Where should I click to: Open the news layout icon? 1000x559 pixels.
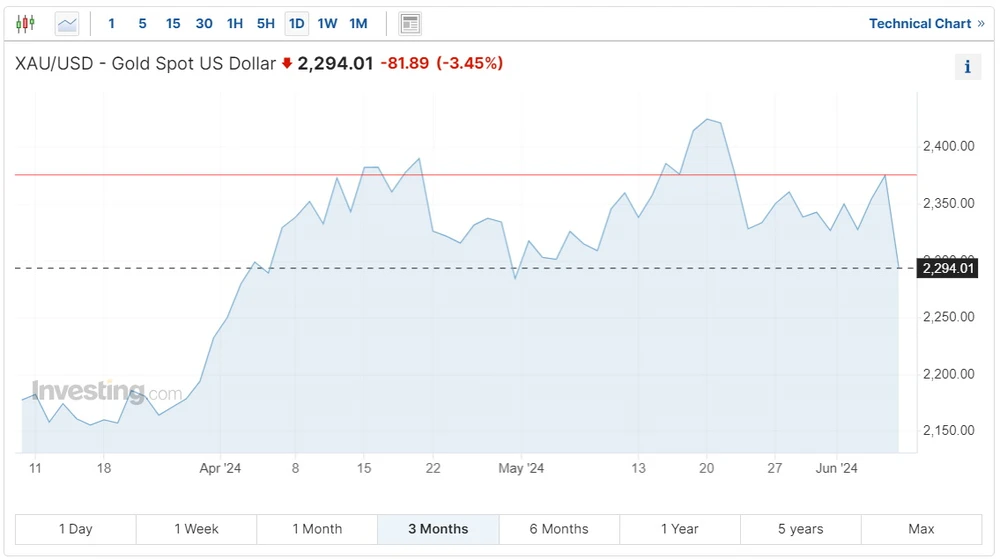pos(409,23)
